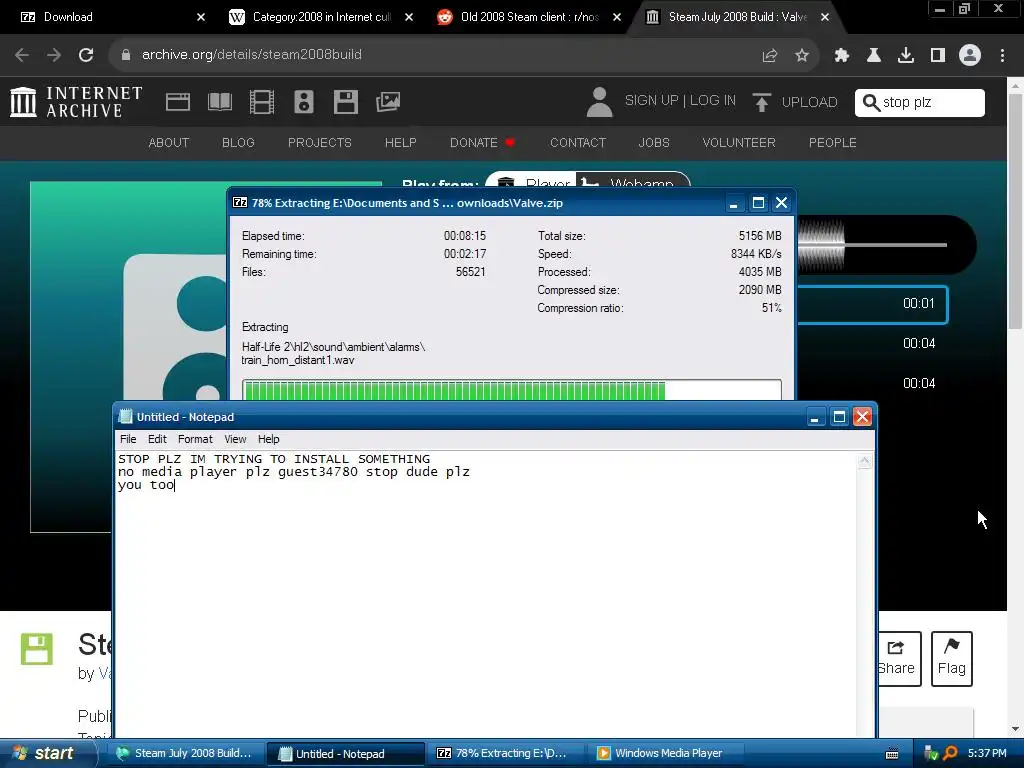Open Notepad File menu

tap(128, 439)
